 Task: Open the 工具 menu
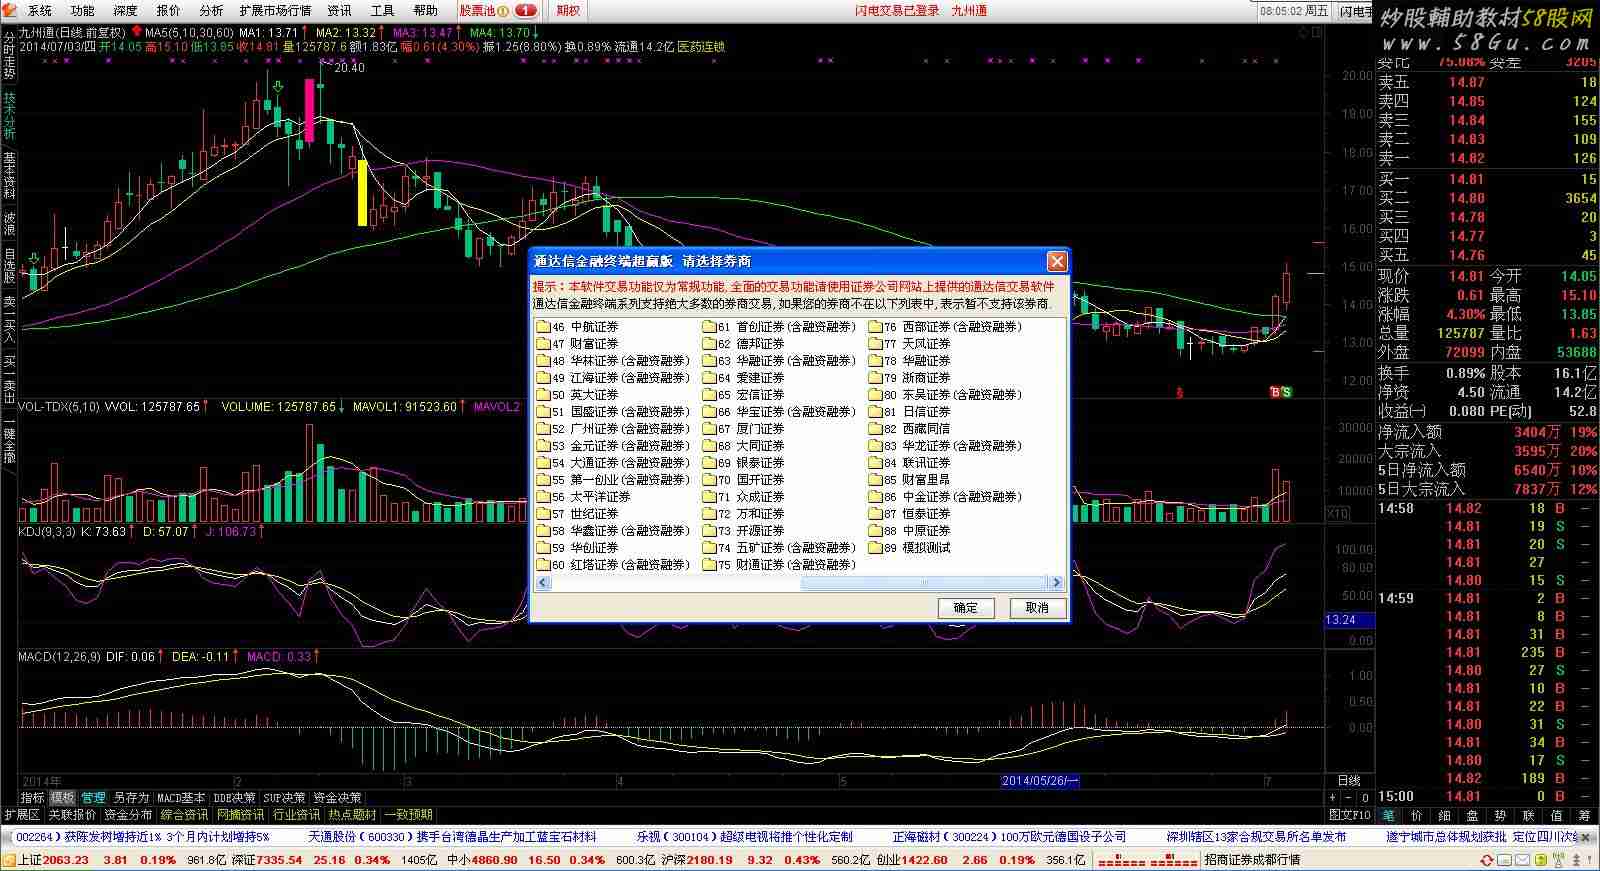(x=383, y=11)
